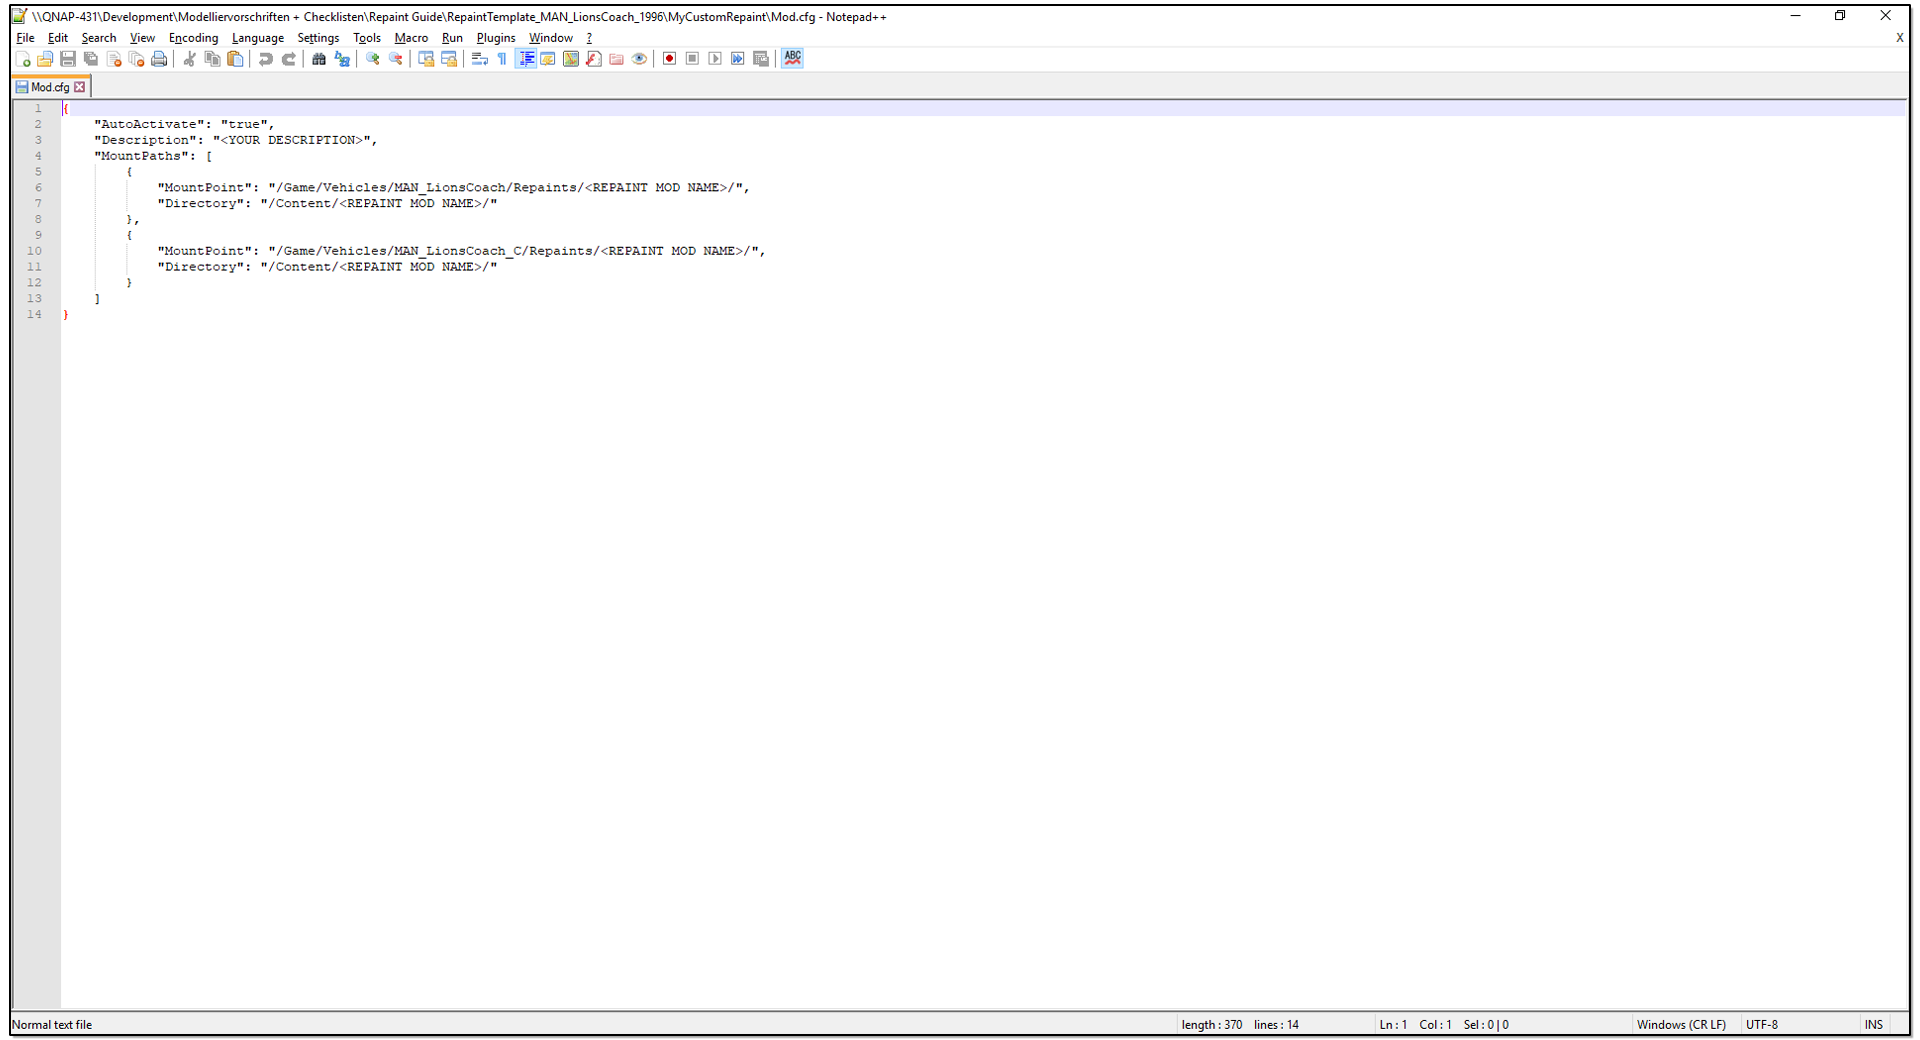Screen dimensions: 1920x1040
Task: Click 'Normal text file' in status bar
Action: [x=52, y=1025]
